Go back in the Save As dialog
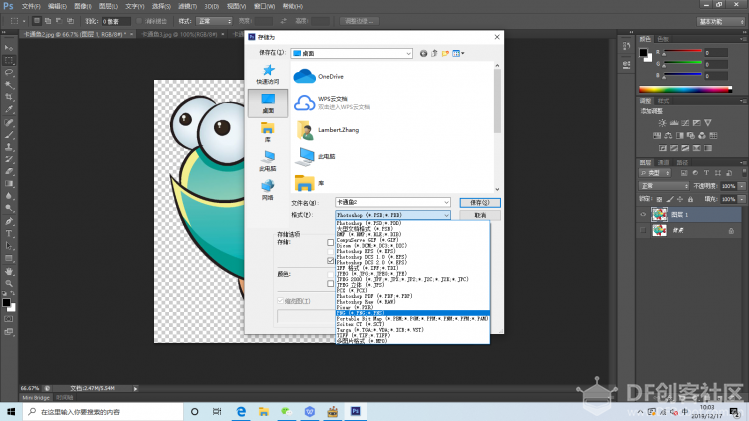749x421 pixels. coord(423,54)
